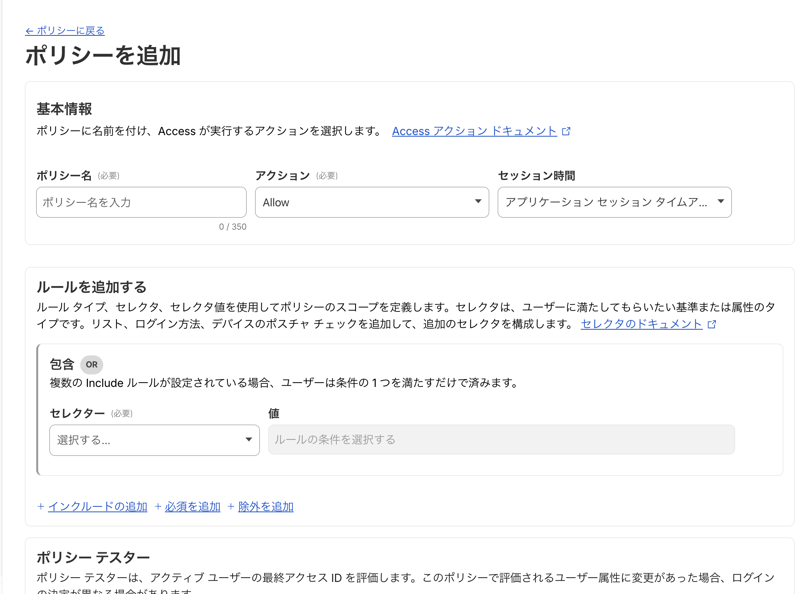Click the external-link icon beside セレクタのドキュメント
The width and height of the screenshot is (800, 594).
pos(710,323)
